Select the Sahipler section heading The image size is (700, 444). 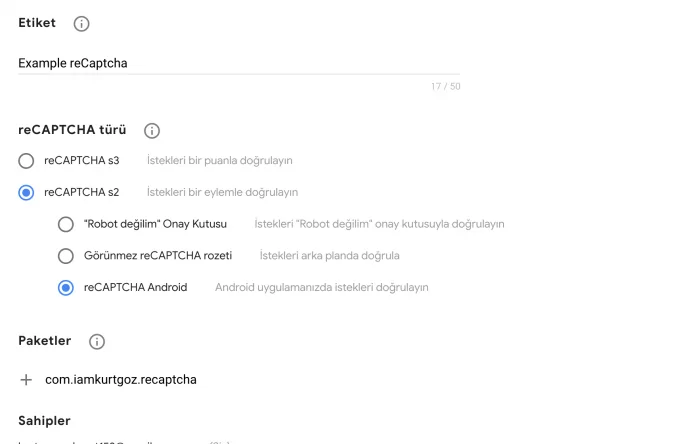(44, 421)
